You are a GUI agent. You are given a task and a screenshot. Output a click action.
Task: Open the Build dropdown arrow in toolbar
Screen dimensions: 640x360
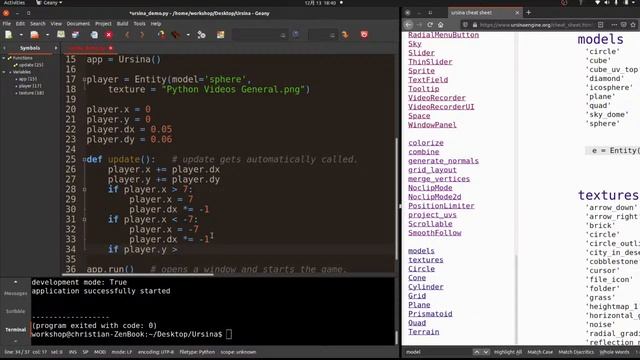pos(188,35)
